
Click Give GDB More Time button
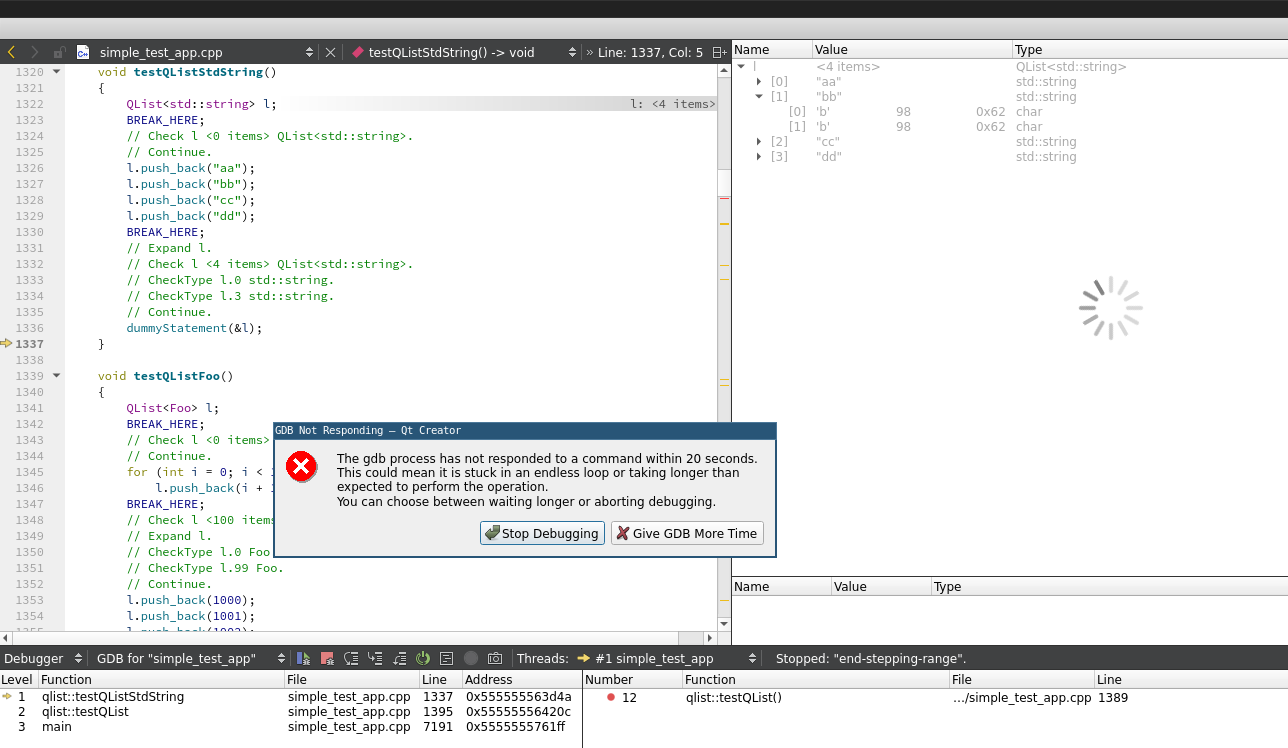(686, 533)
